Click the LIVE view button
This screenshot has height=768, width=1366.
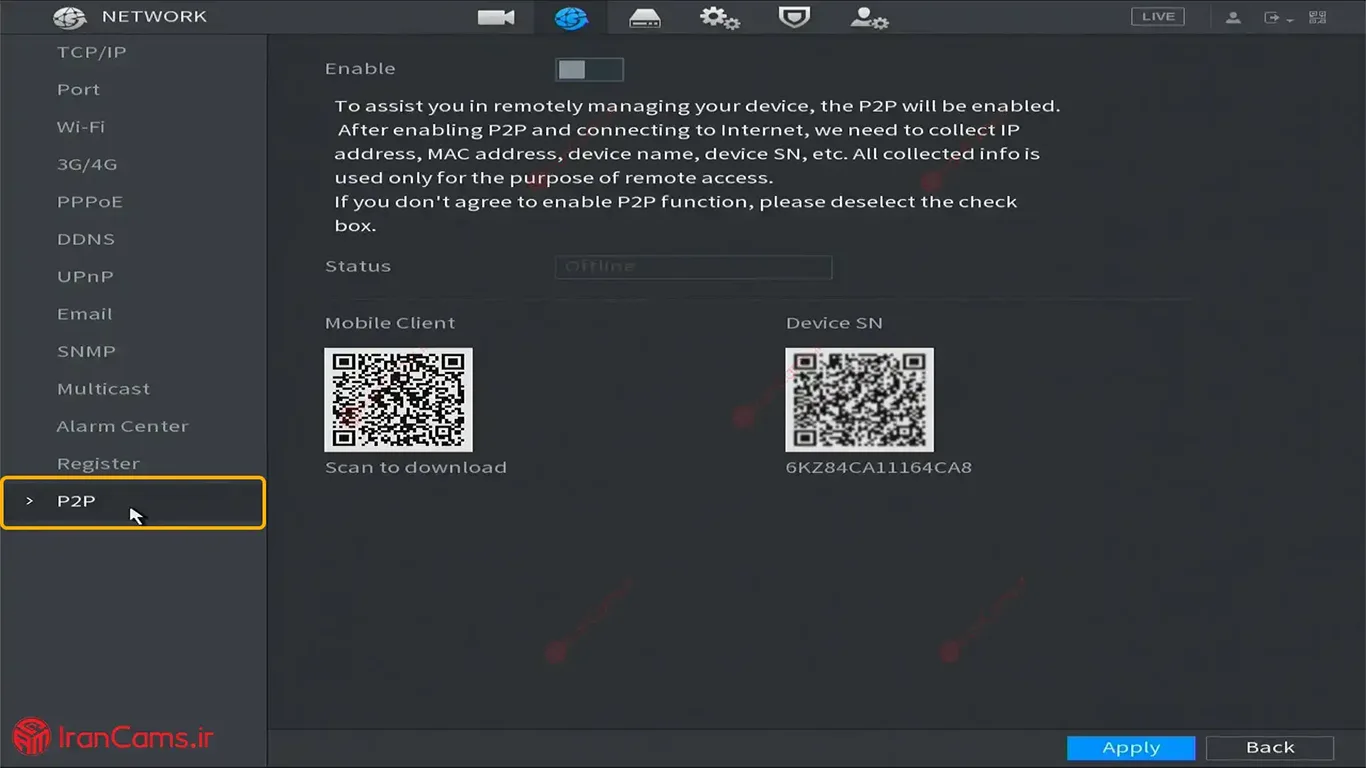pos(1158,16)
